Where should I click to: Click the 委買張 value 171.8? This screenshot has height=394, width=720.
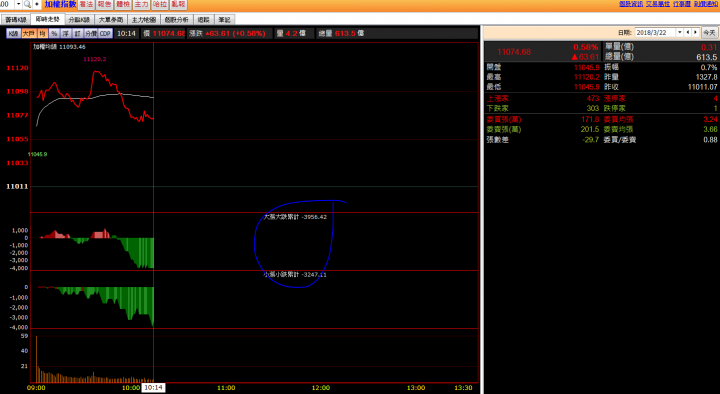click(x=590, y=119)
